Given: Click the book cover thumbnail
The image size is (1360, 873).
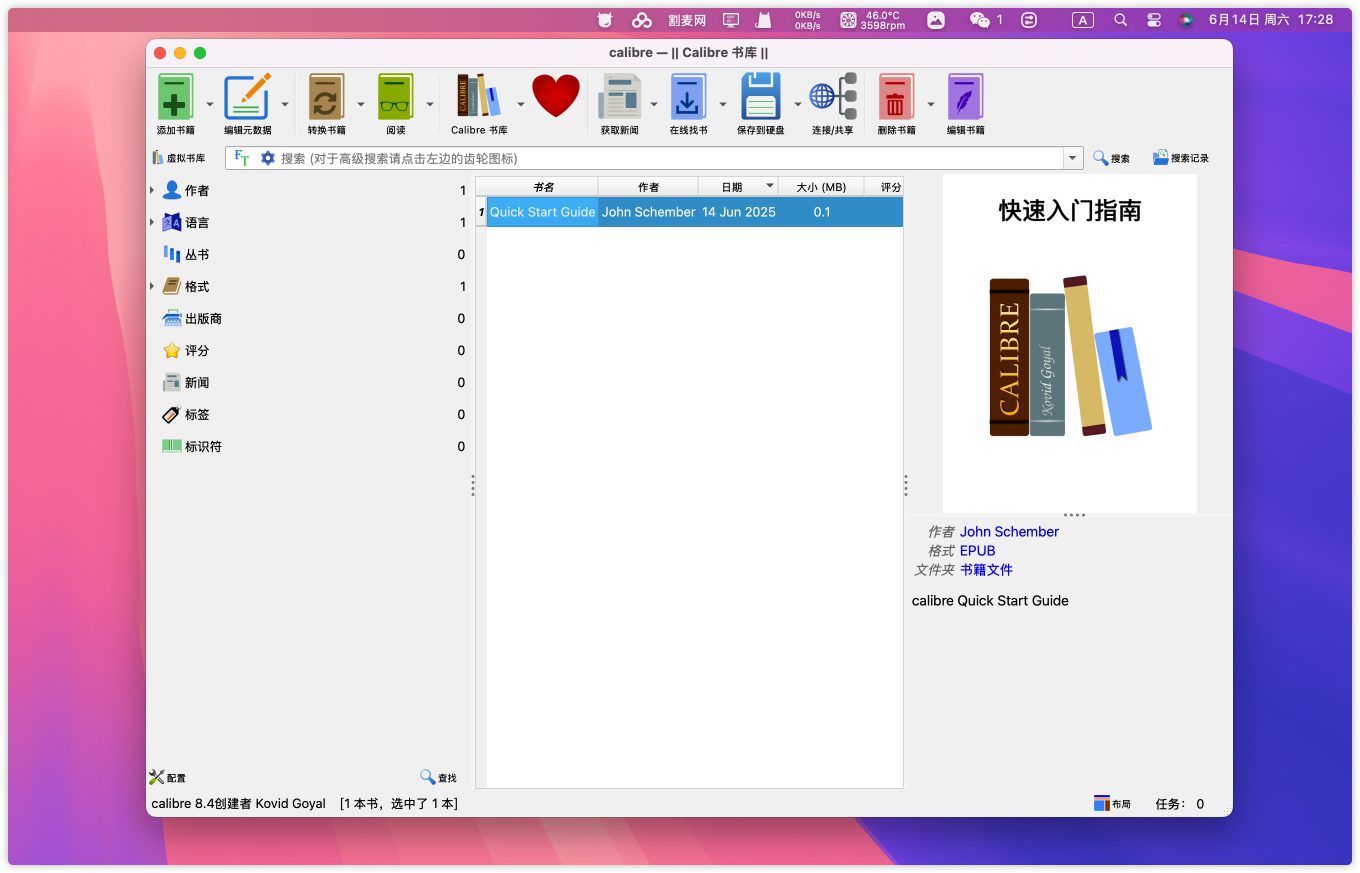Looking at the screenshot, I should [1069, 343].
